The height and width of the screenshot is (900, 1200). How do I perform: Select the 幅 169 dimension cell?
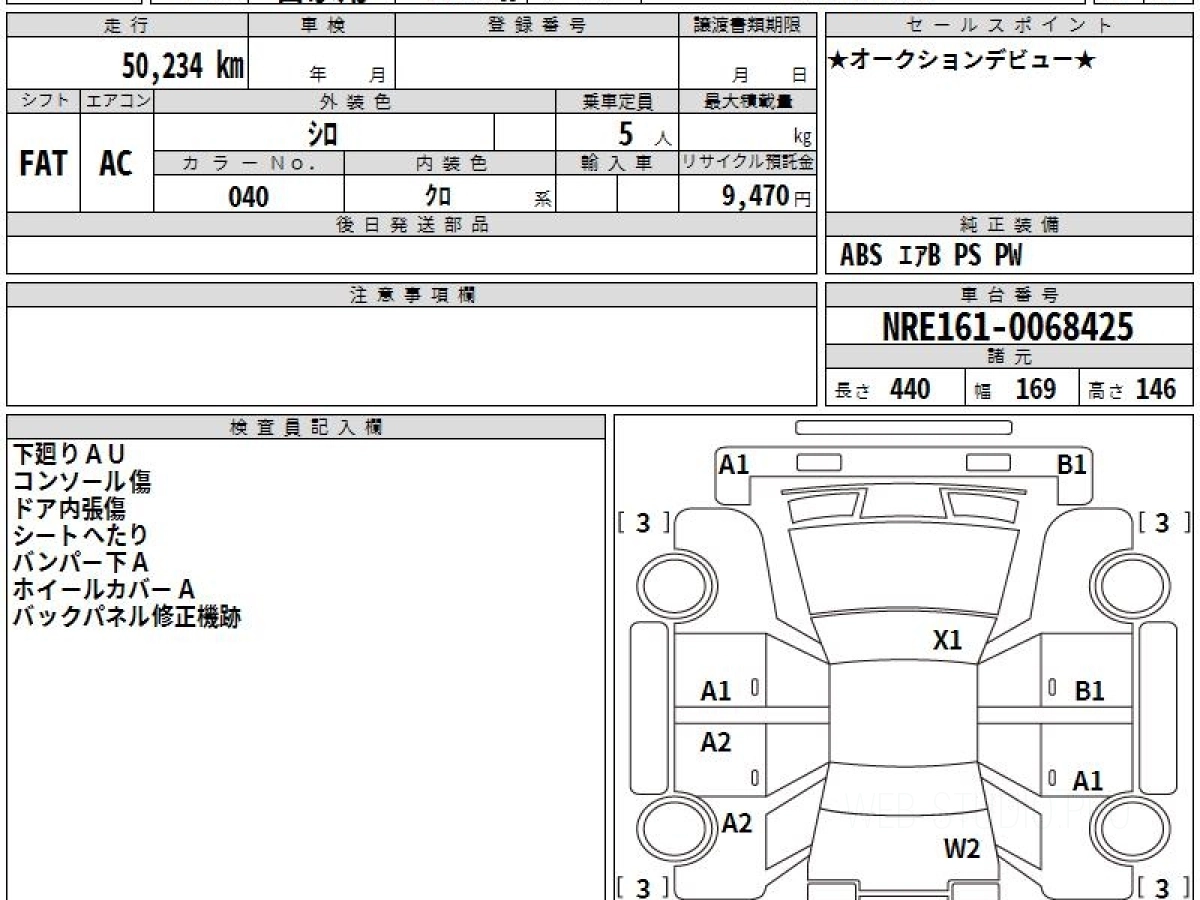[x=1022, y=389]
